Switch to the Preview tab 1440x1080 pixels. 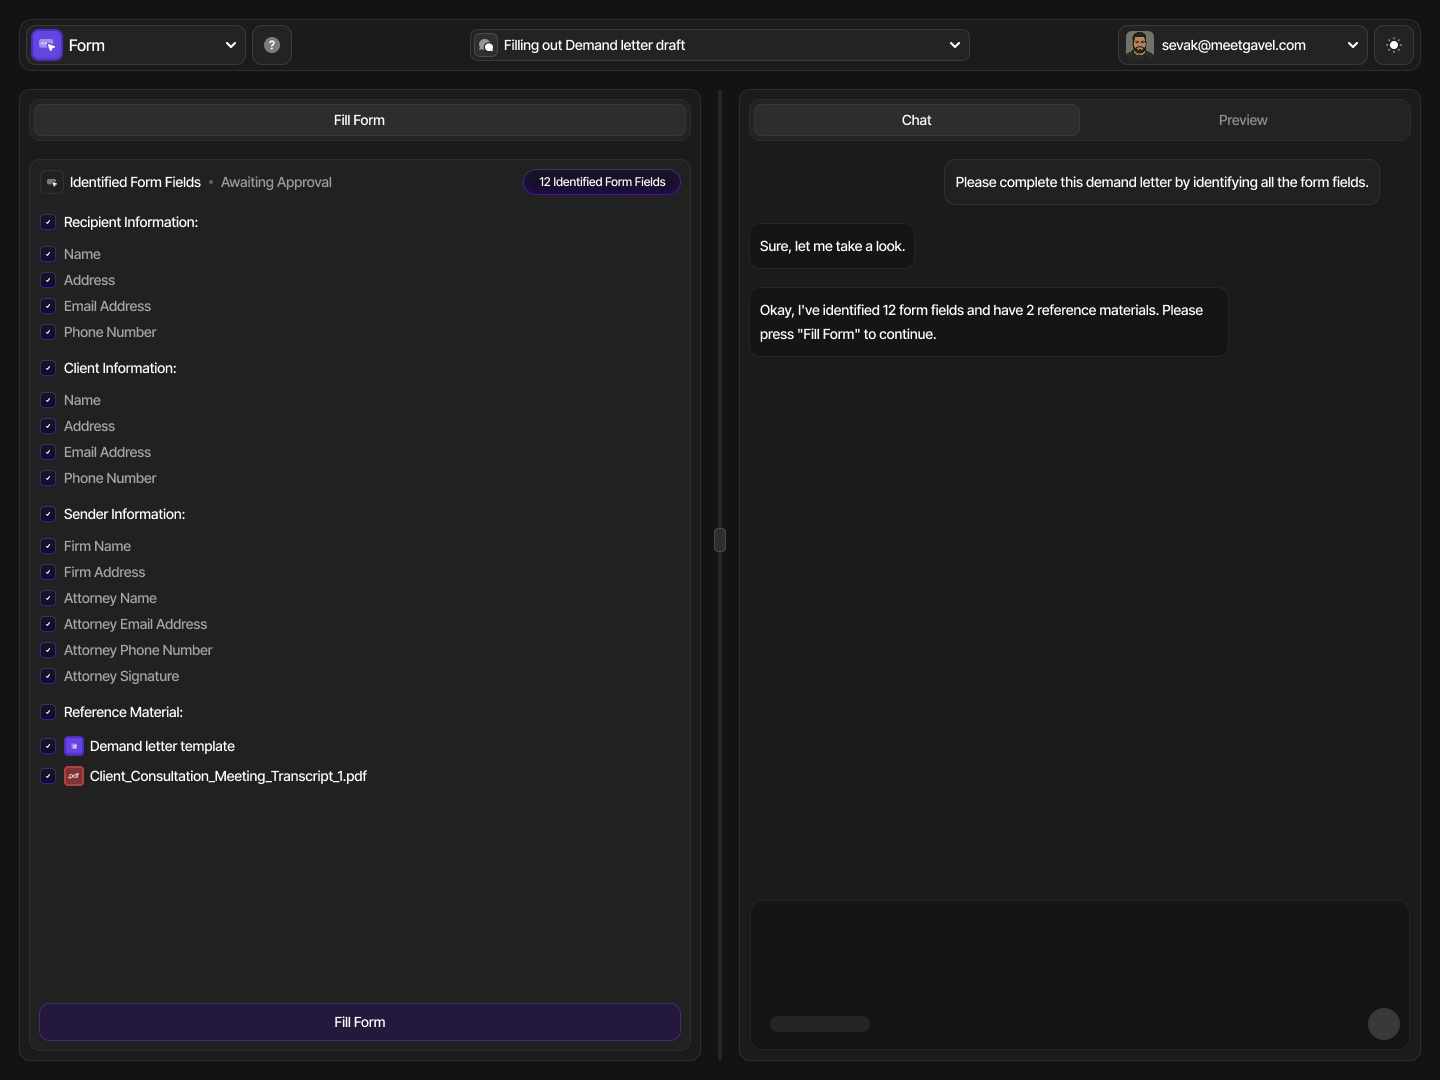click(x=1243, y=120)
